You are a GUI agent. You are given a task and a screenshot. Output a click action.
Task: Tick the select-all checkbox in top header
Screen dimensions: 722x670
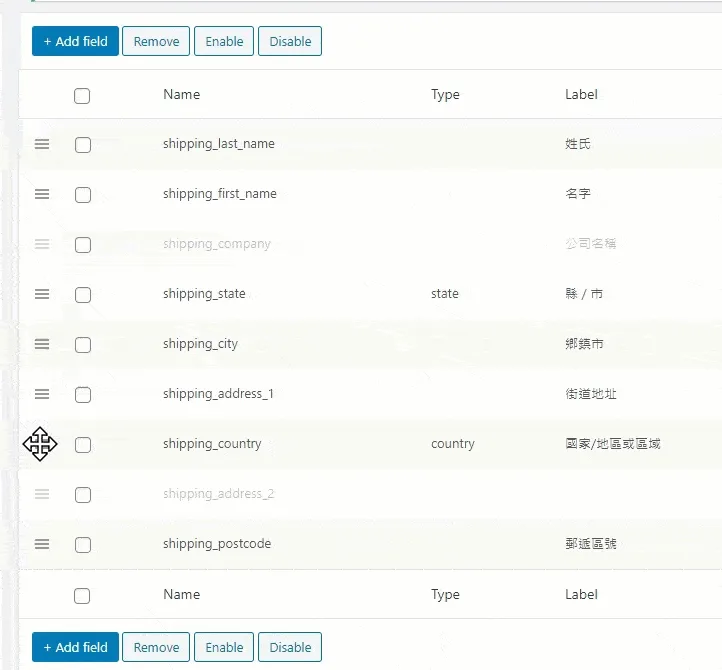82,96
